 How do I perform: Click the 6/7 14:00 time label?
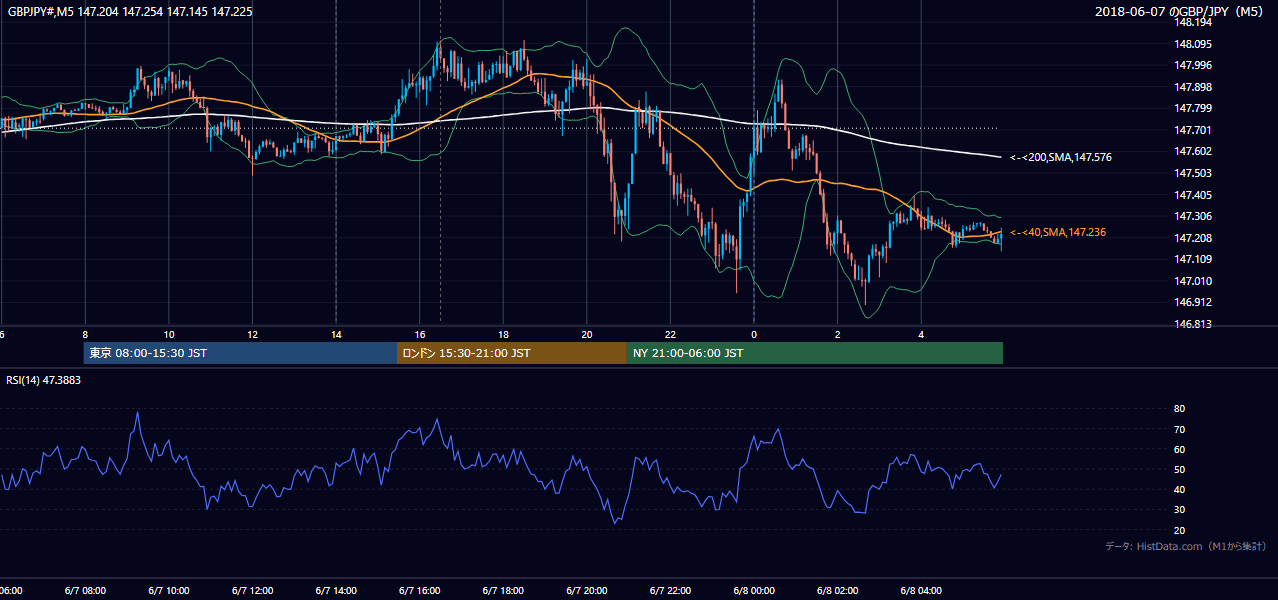coord(336,591)
